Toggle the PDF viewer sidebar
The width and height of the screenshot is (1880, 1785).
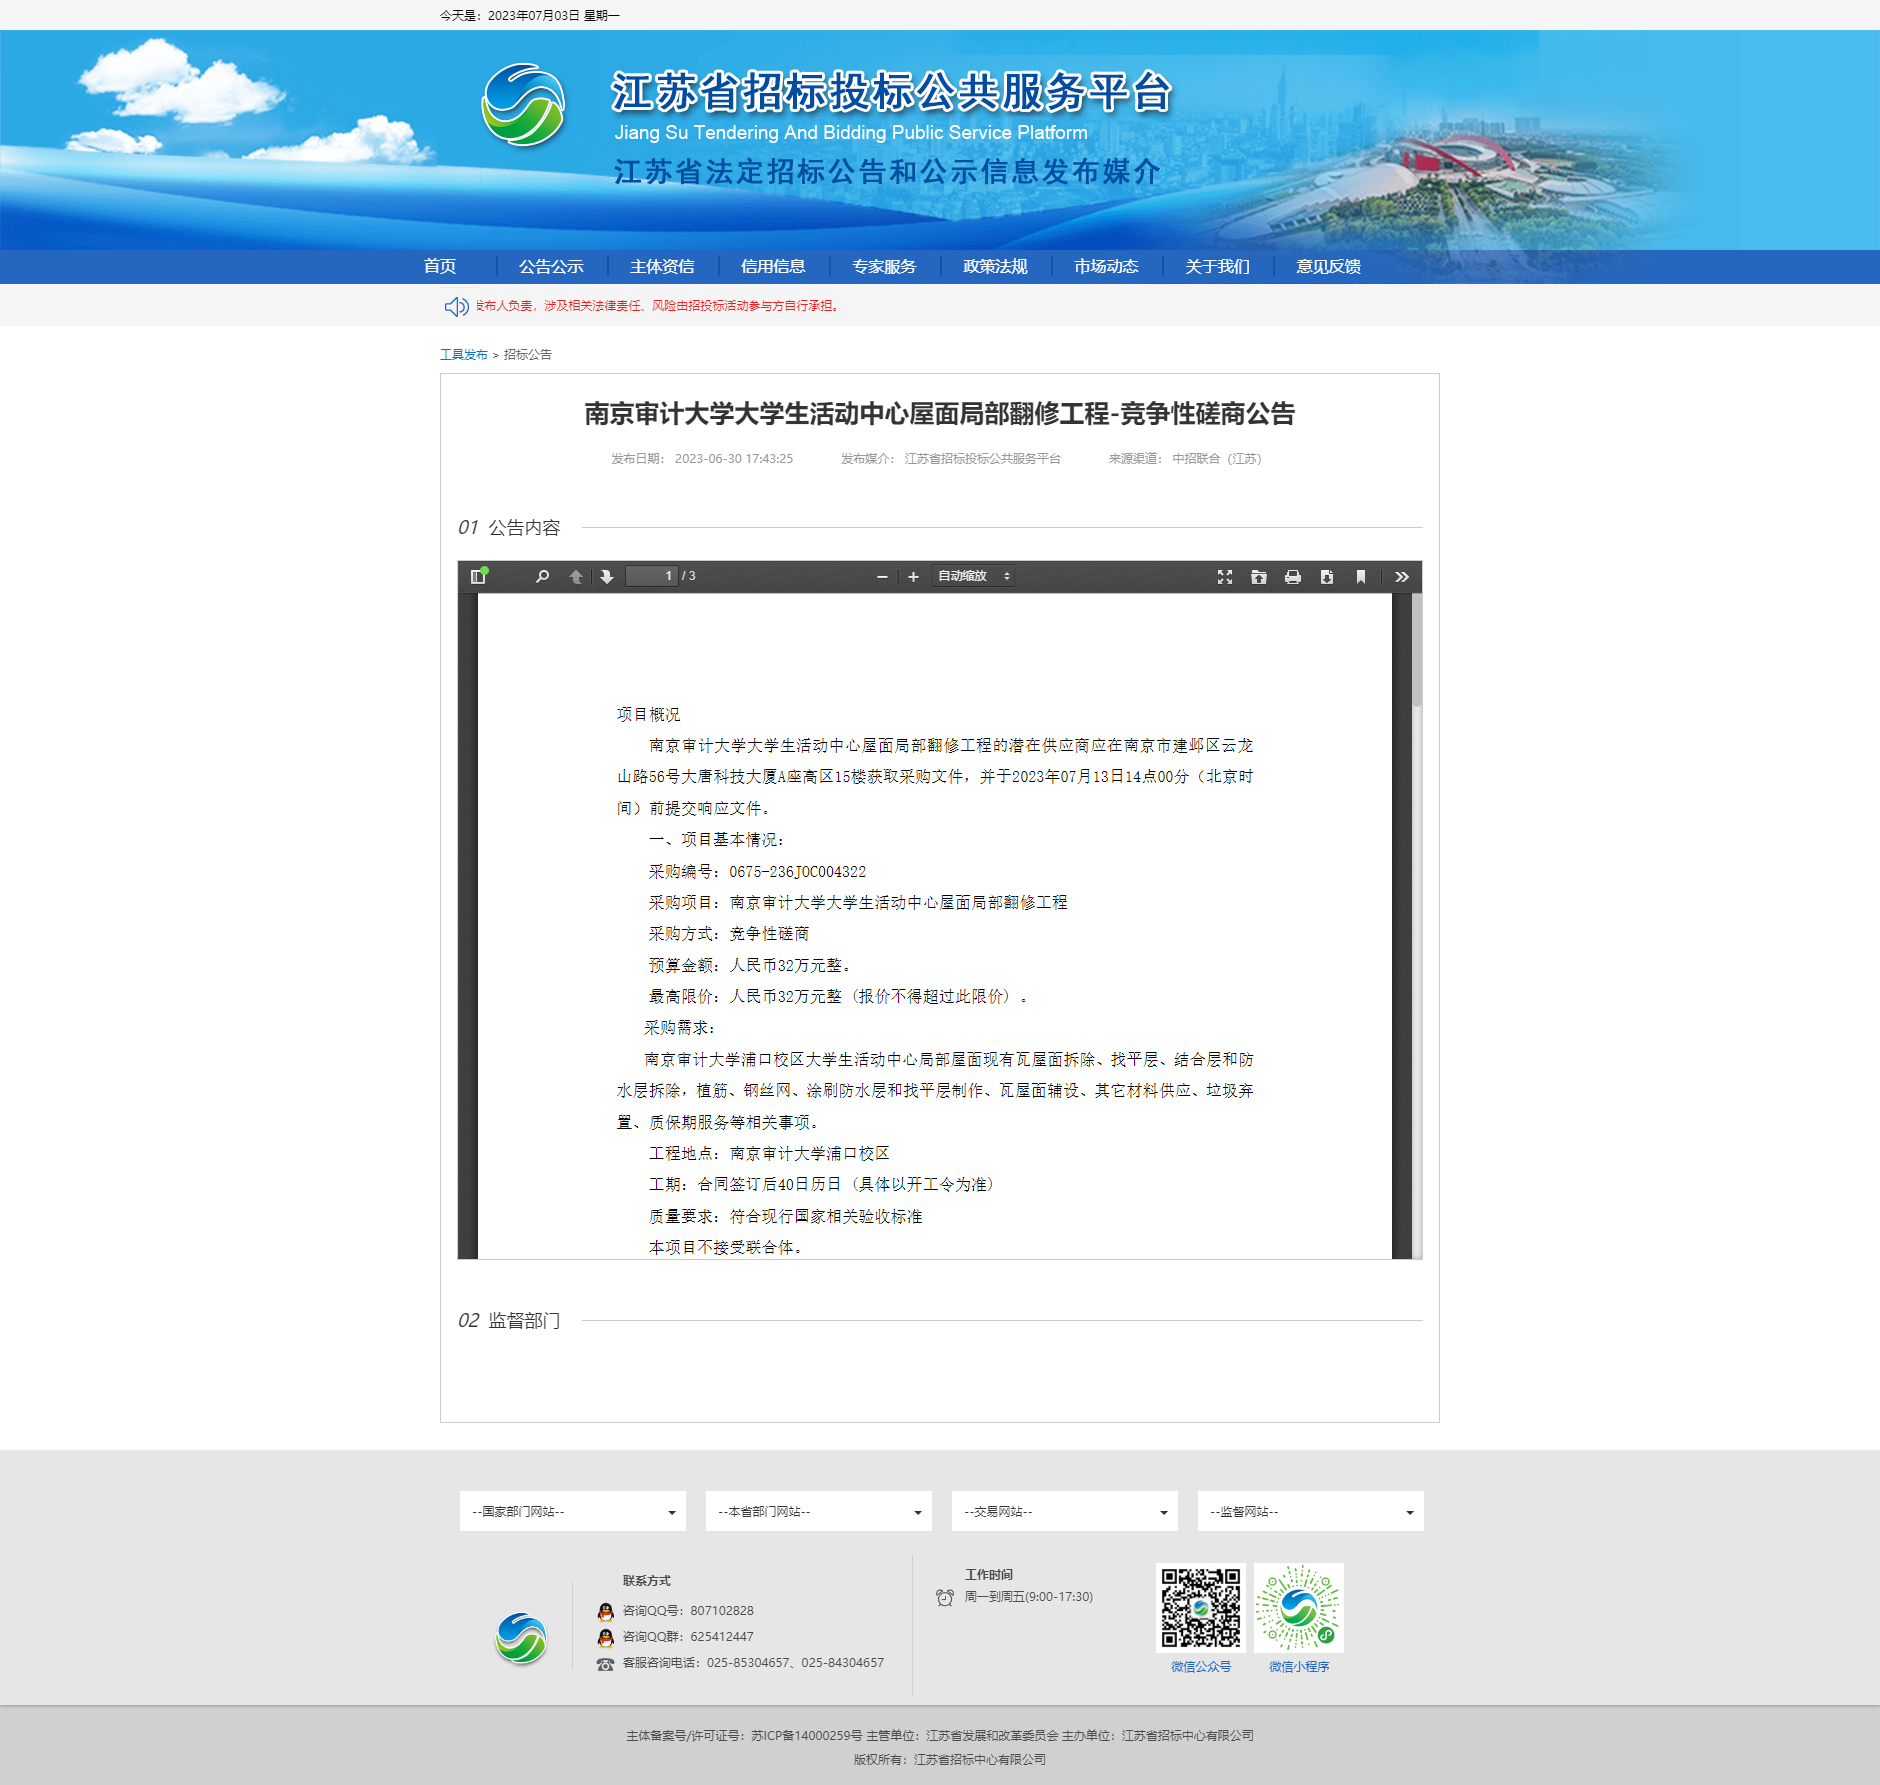pyautogui.click(x=478, y=577)
